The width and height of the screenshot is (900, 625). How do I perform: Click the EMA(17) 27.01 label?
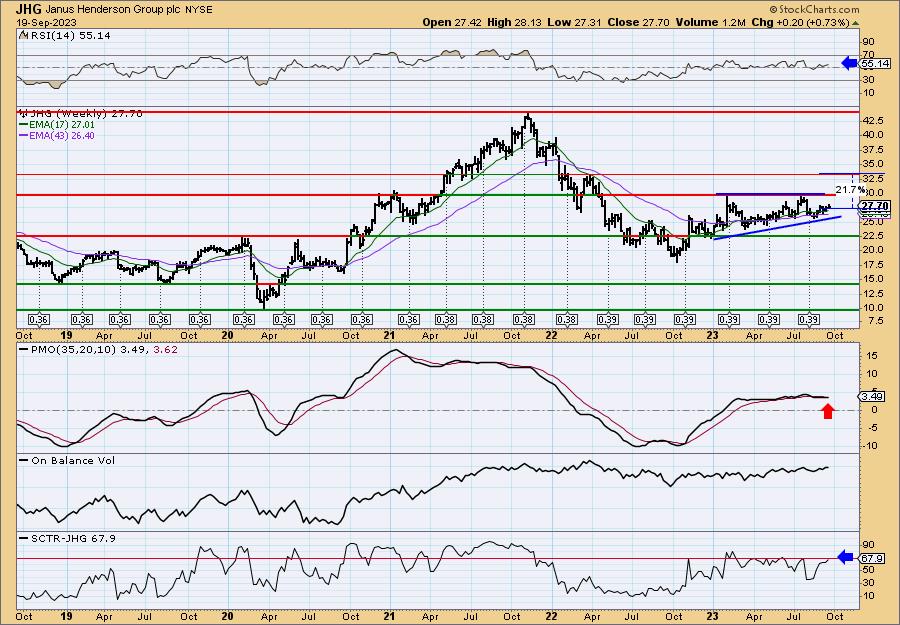coord(62,125)
